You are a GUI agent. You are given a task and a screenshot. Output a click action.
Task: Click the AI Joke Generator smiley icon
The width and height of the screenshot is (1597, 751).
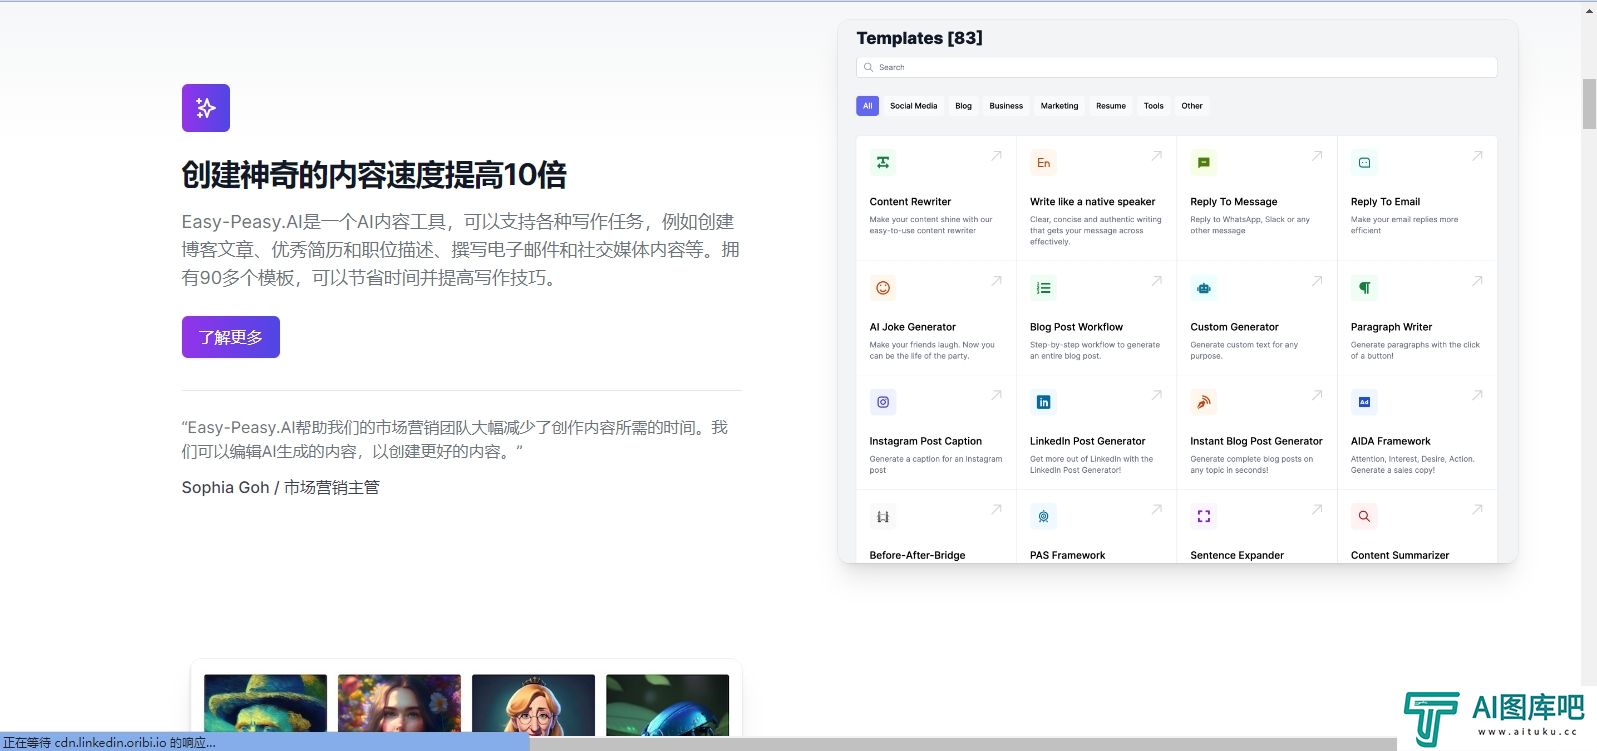(883, 288)
